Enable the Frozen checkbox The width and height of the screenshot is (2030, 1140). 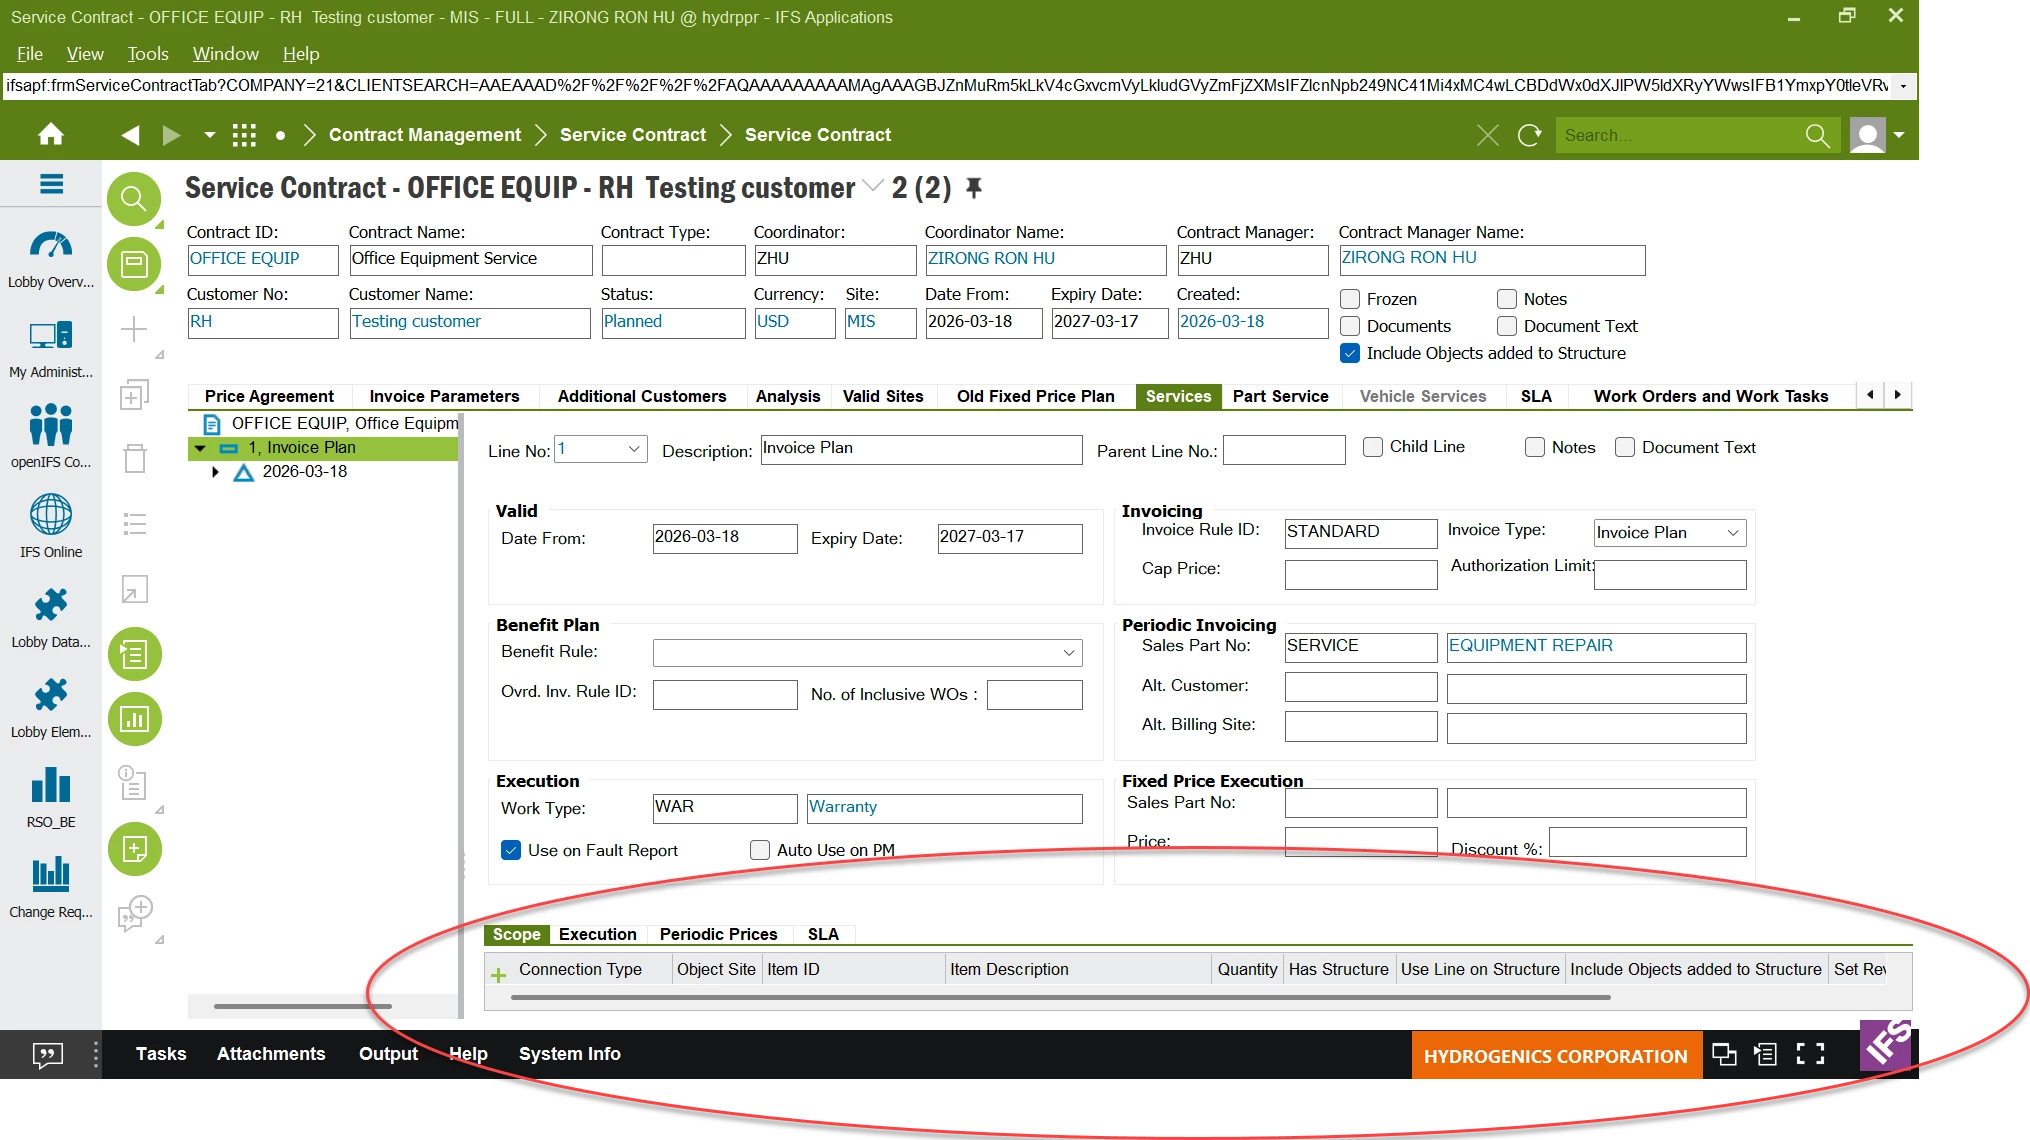coord(1350,299)
